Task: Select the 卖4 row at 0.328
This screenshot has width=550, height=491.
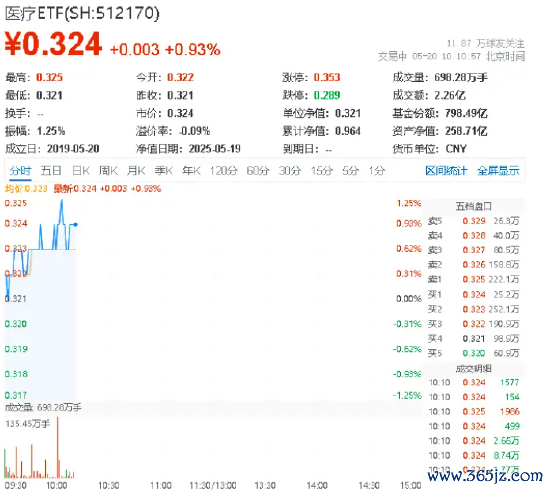Action: pos(473,235)
